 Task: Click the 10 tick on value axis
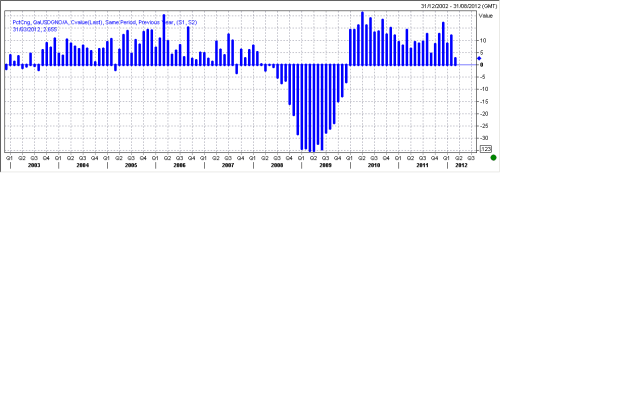[483, 41]
